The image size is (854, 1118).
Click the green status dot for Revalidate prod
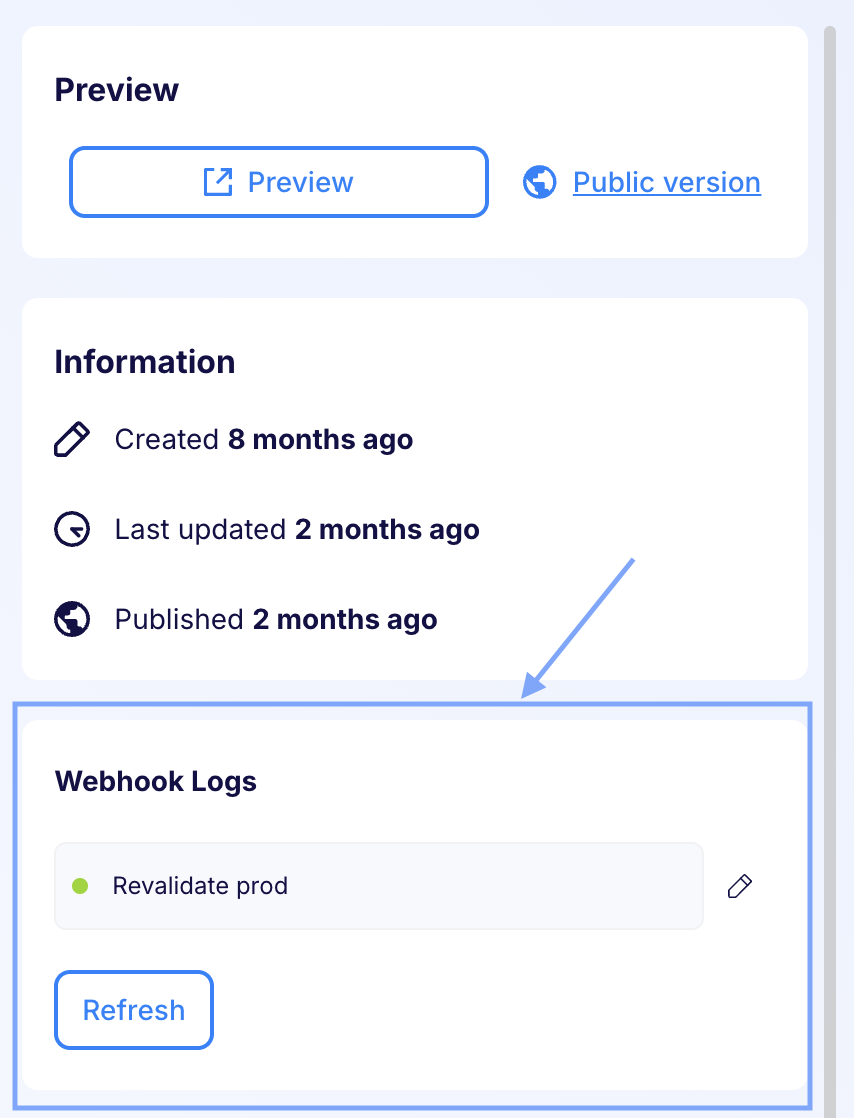tap(80, 885)
